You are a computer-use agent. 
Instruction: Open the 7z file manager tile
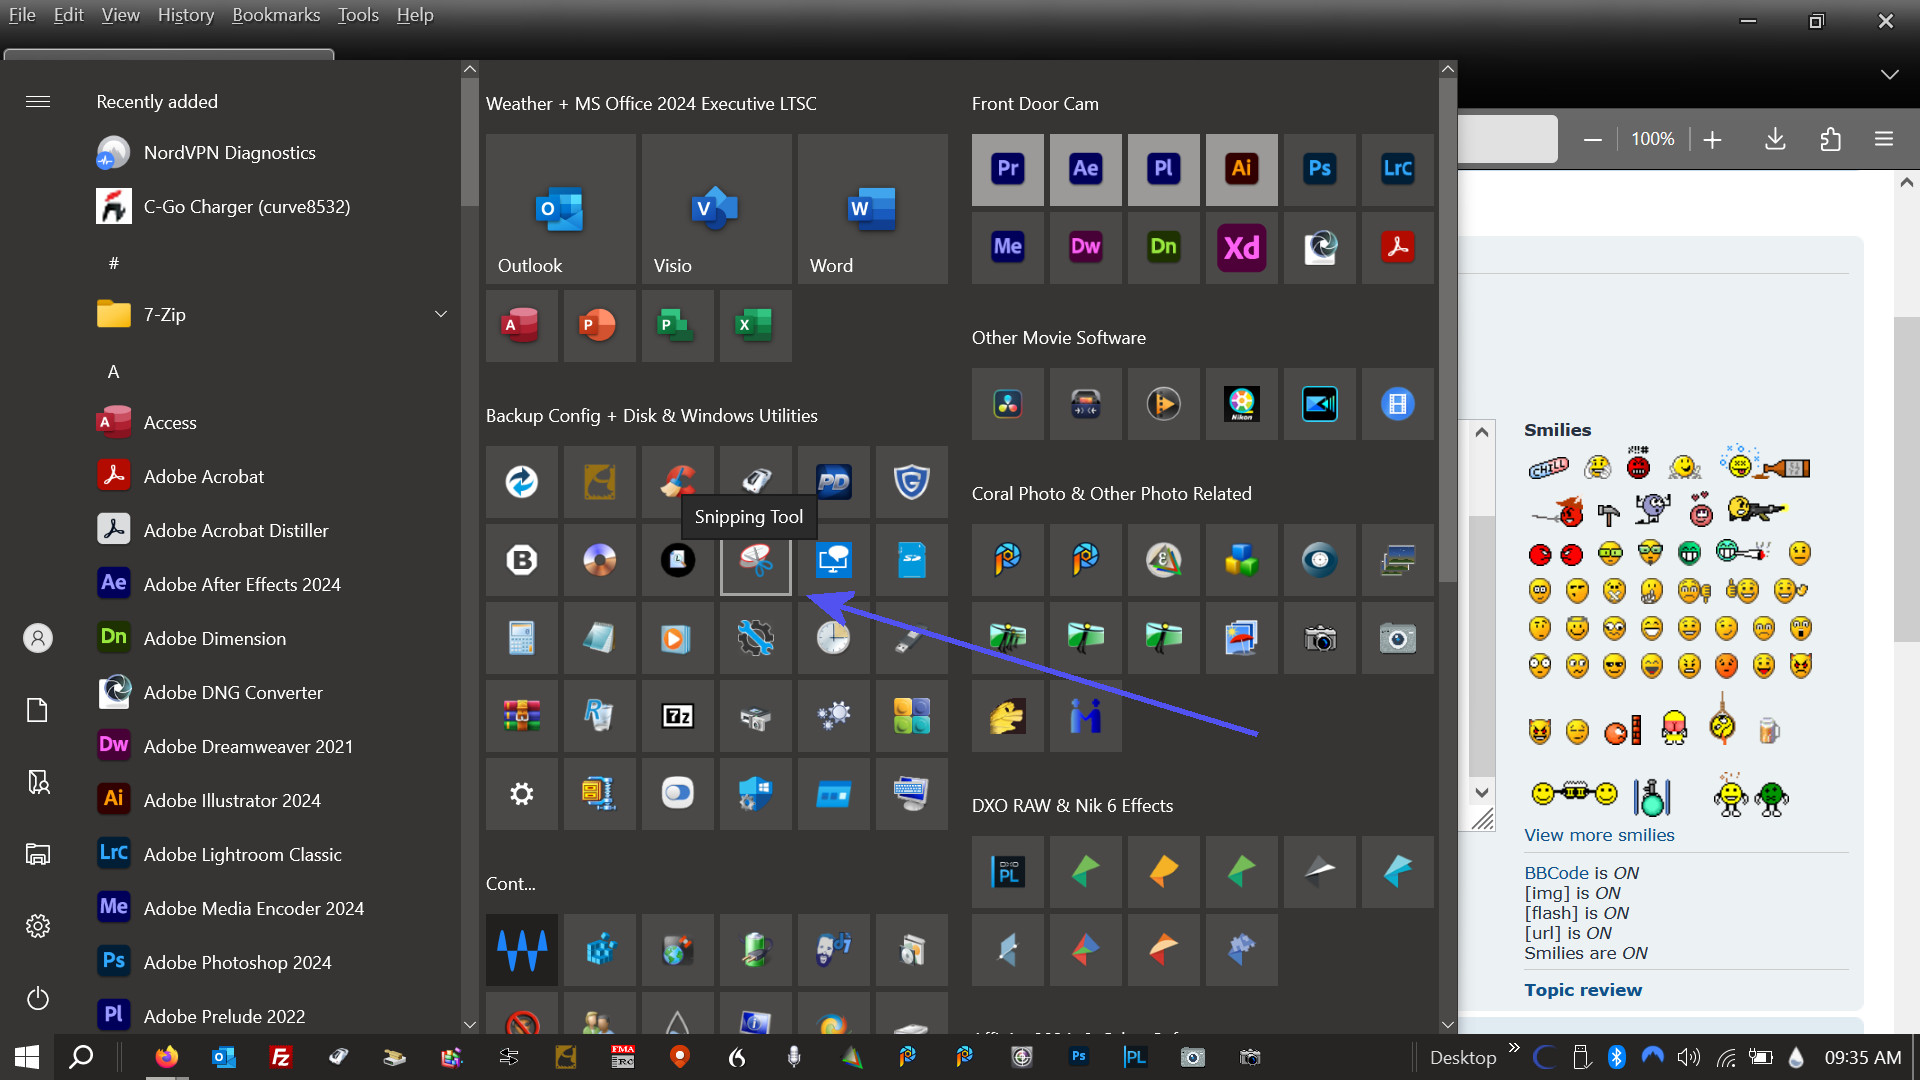[678, 716]
